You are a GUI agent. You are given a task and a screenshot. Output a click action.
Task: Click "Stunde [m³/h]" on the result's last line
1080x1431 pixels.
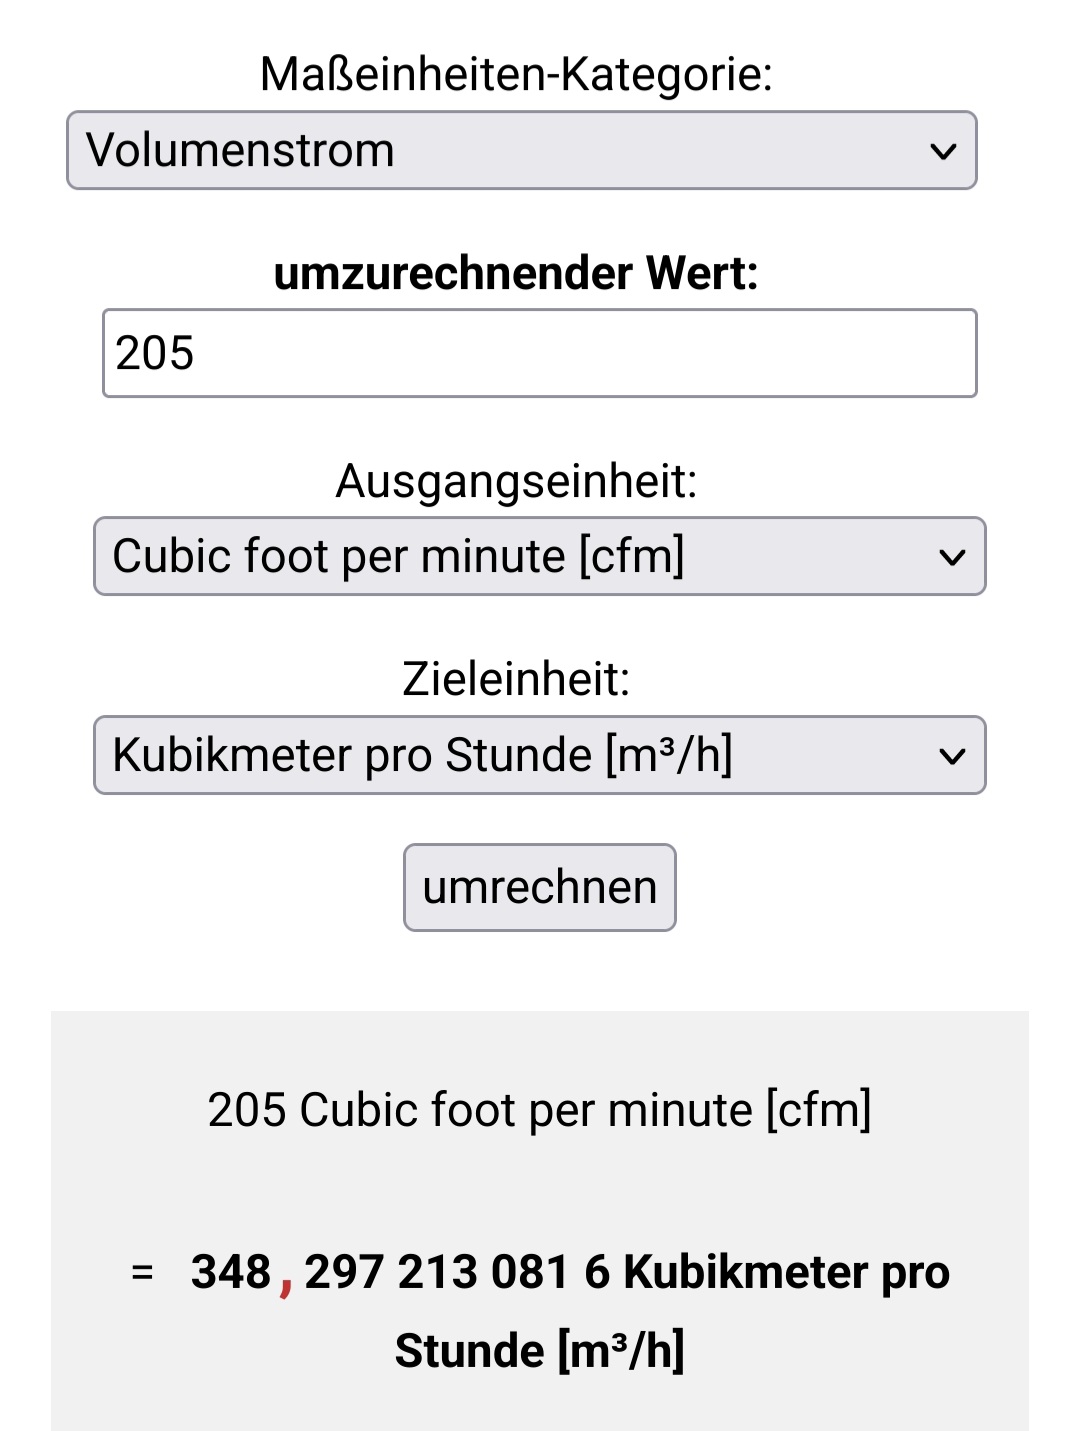point(540,1350)
